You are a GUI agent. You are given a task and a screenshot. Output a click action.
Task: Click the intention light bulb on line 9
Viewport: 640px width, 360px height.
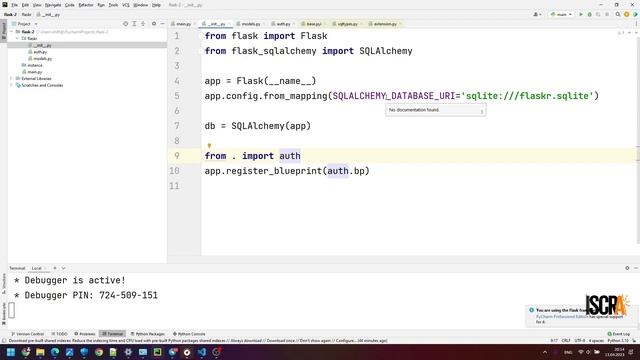click(209, 145)
